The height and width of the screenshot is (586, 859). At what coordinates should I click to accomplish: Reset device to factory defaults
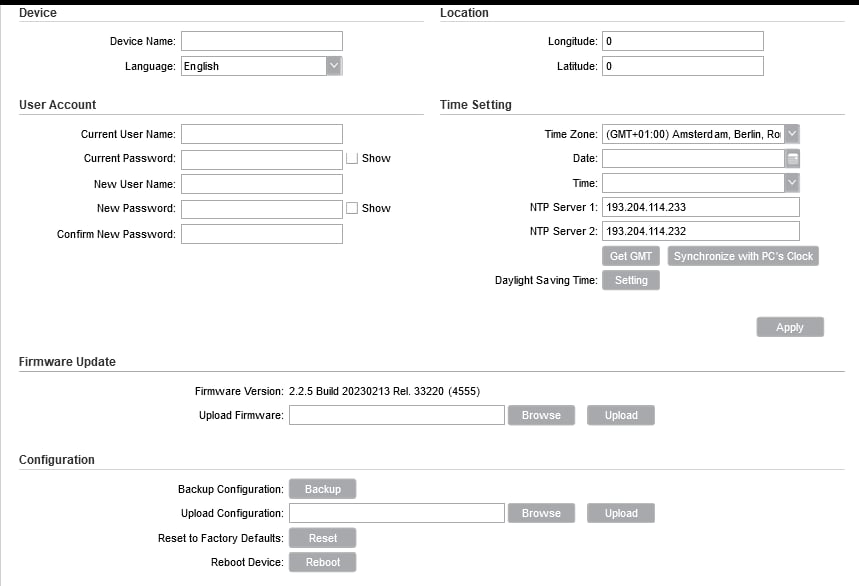point(323,538)
